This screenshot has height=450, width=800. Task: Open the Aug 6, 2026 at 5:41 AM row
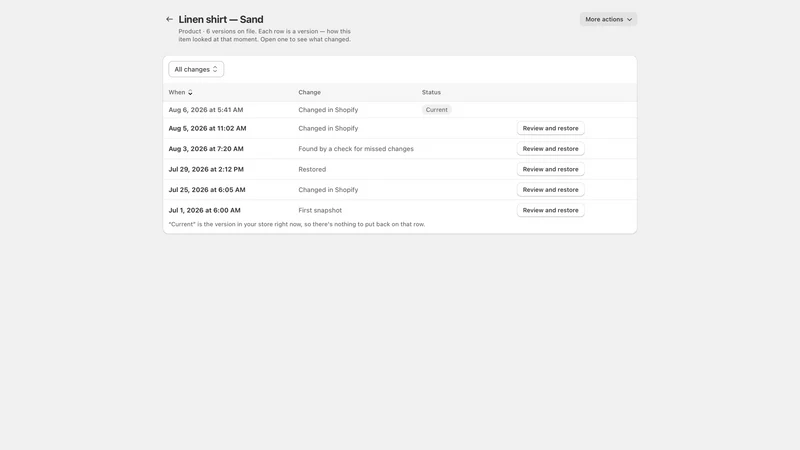(400, 110)
